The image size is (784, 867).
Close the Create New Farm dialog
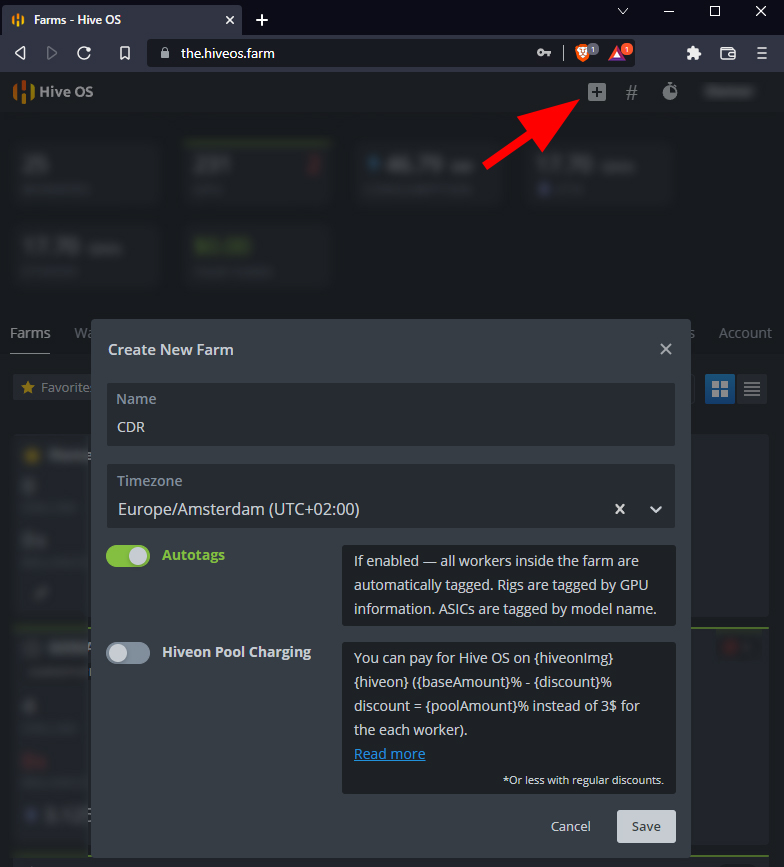[666, 349]
